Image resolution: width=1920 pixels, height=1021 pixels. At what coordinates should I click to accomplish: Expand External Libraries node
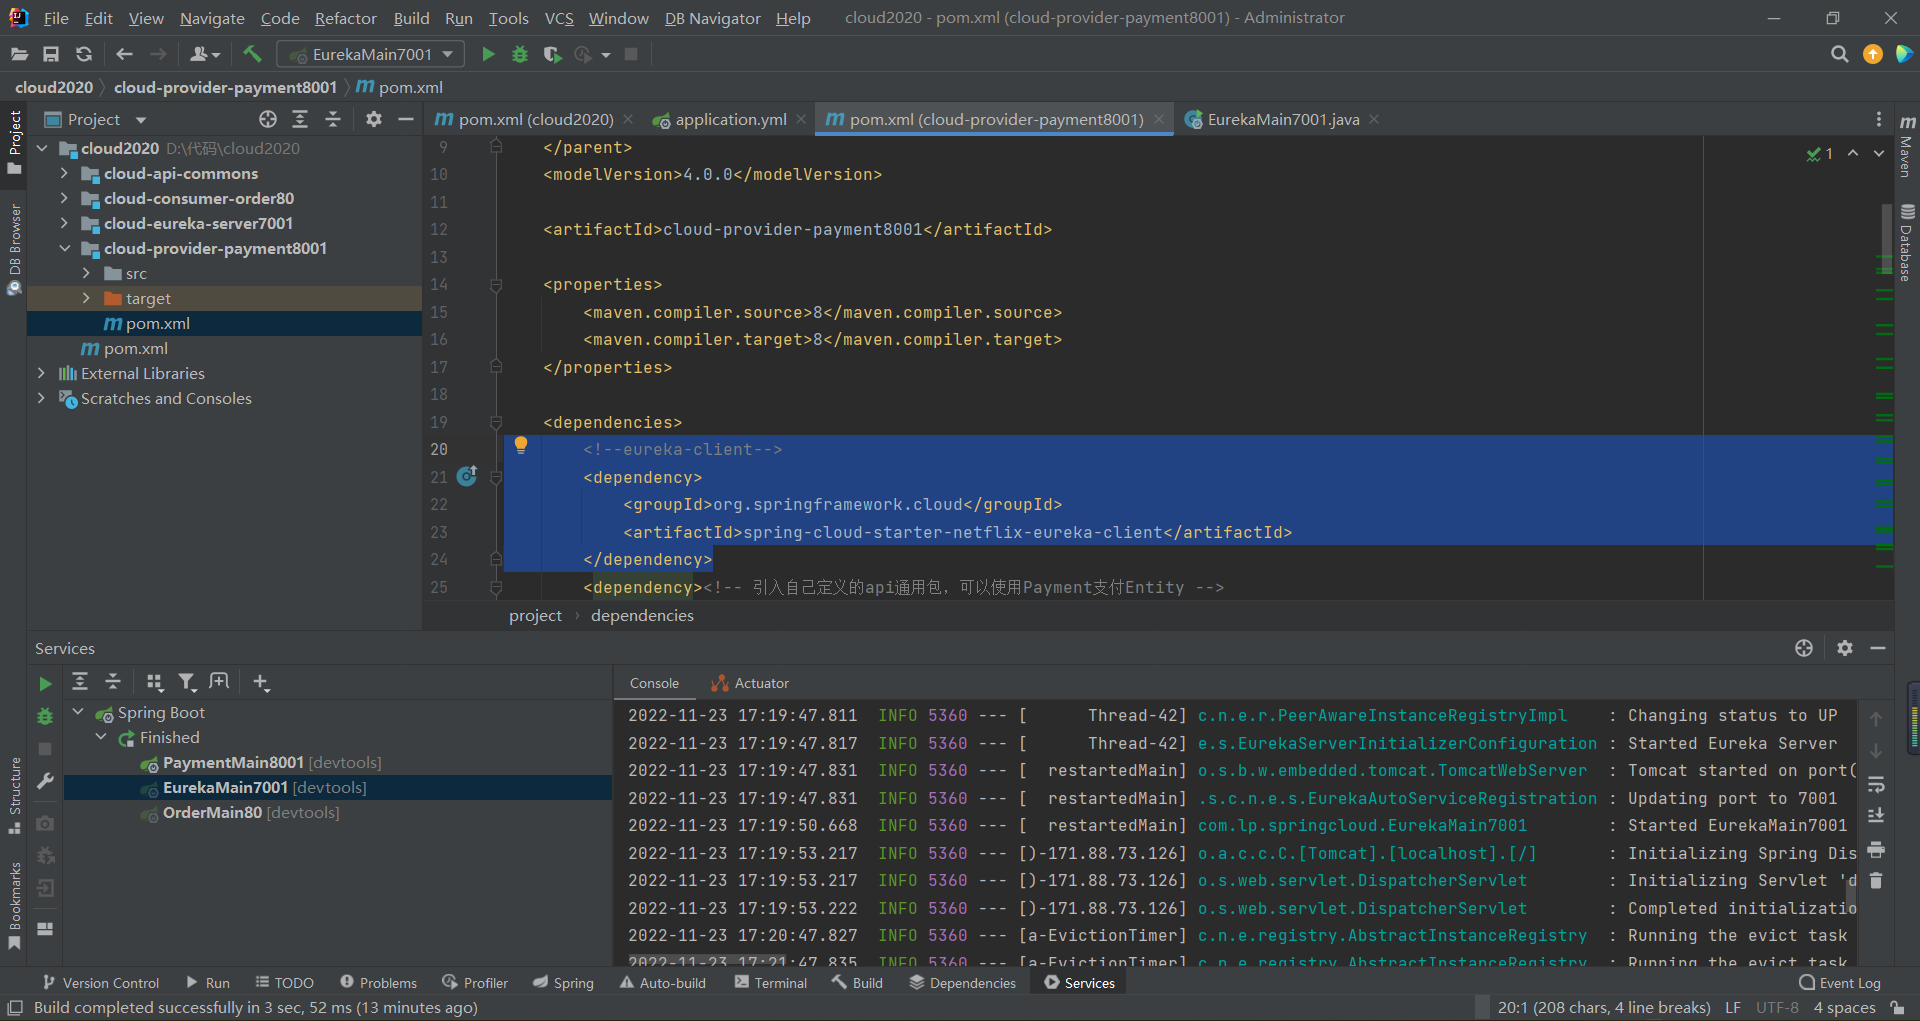(x=41, y=373)
